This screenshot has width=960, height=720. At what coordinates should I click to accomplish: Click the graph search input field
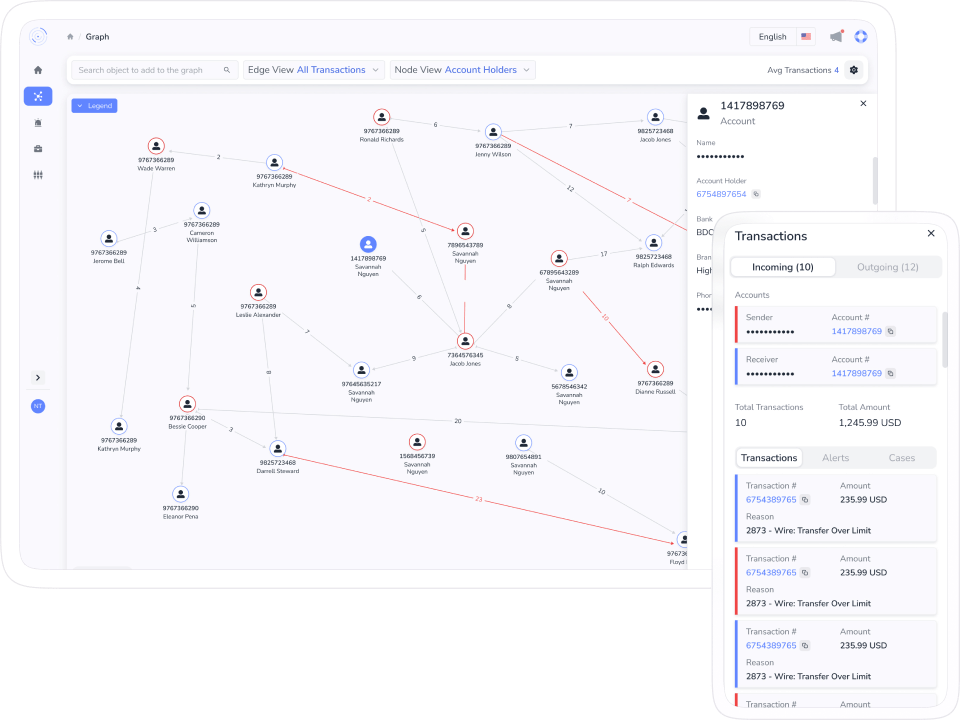[x=150, y=70]
